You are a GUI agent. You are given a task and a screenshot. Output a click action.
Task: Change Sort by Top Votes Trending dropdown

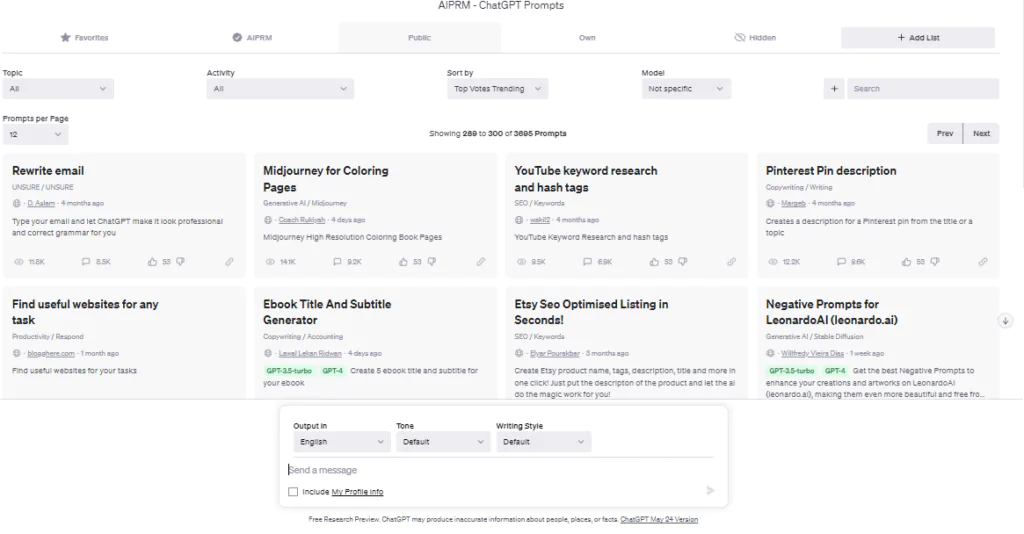497,89
